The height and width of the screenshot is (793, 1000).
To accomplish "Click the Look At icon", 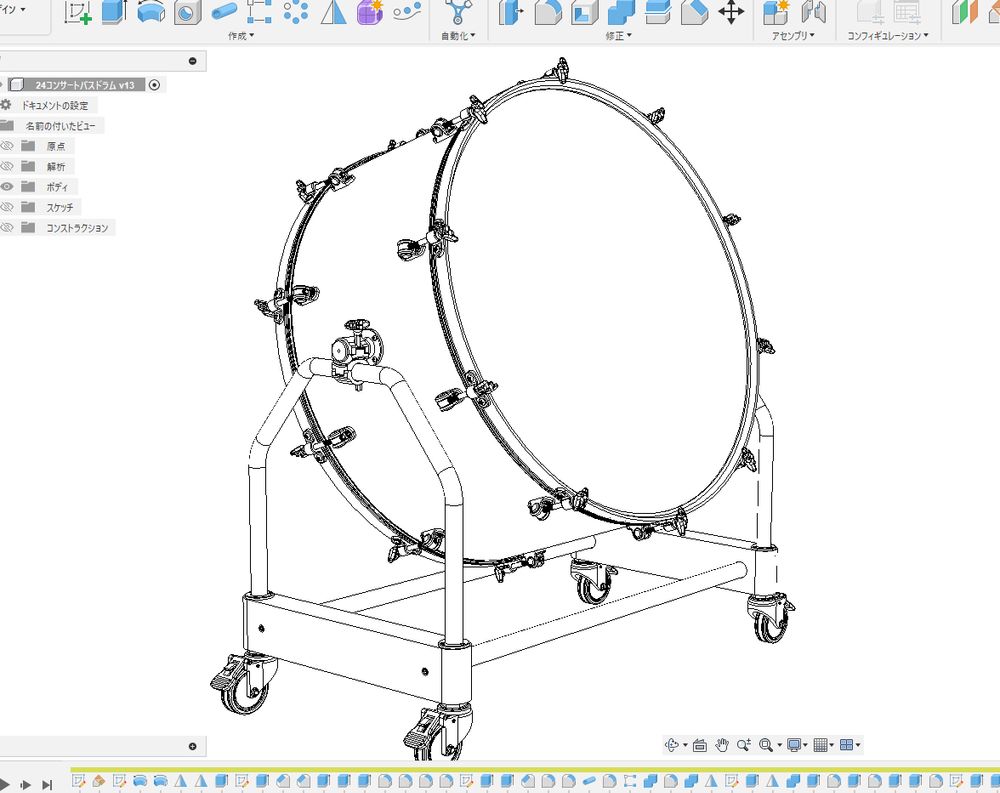I will click(x=700, y=745).
